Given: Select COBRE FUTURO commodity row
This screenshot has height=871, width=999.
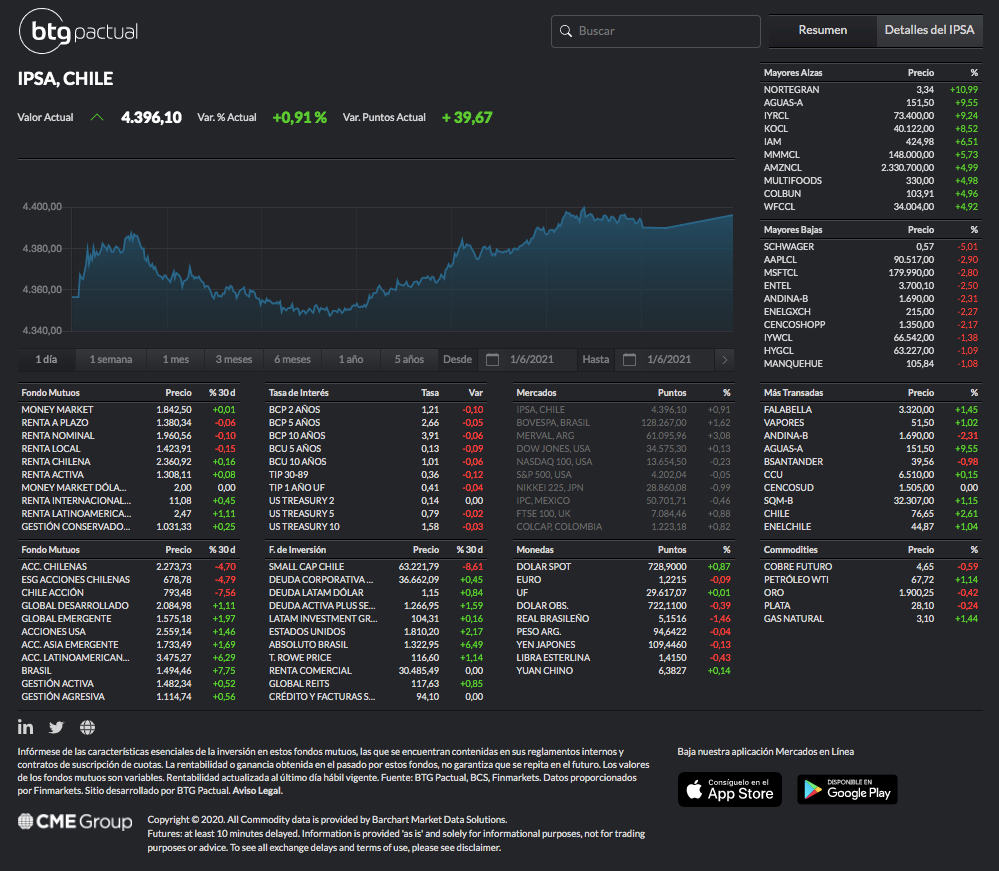Looking at the screenshot, I should 871,566.
